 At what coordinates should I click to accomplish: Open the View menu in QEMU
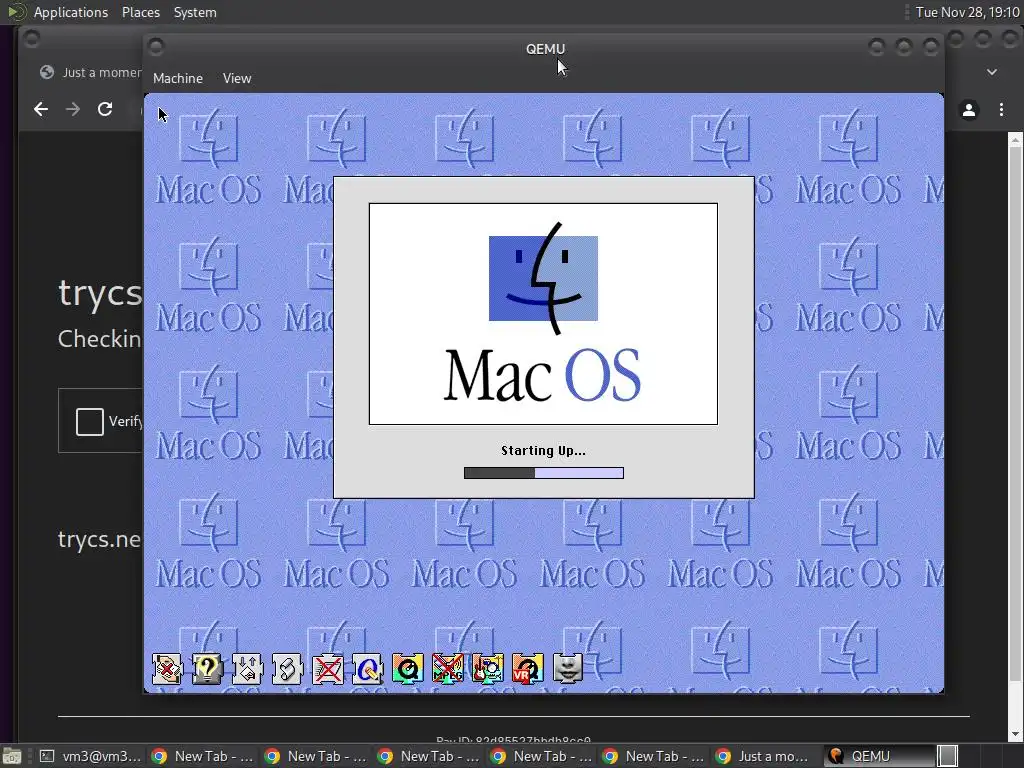237,78
